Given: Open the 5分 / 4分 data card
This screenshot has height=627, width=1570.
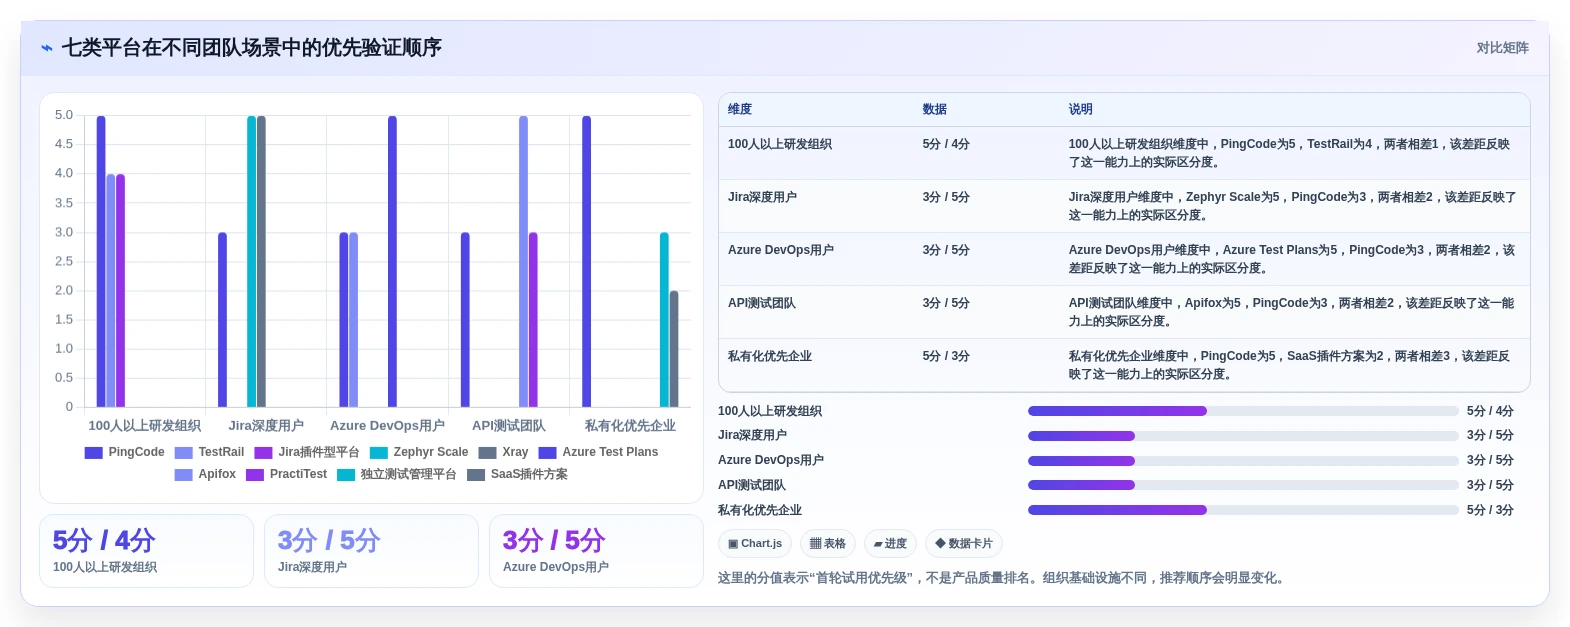Looking at the screenshot, I should click(x=146, y=551).
